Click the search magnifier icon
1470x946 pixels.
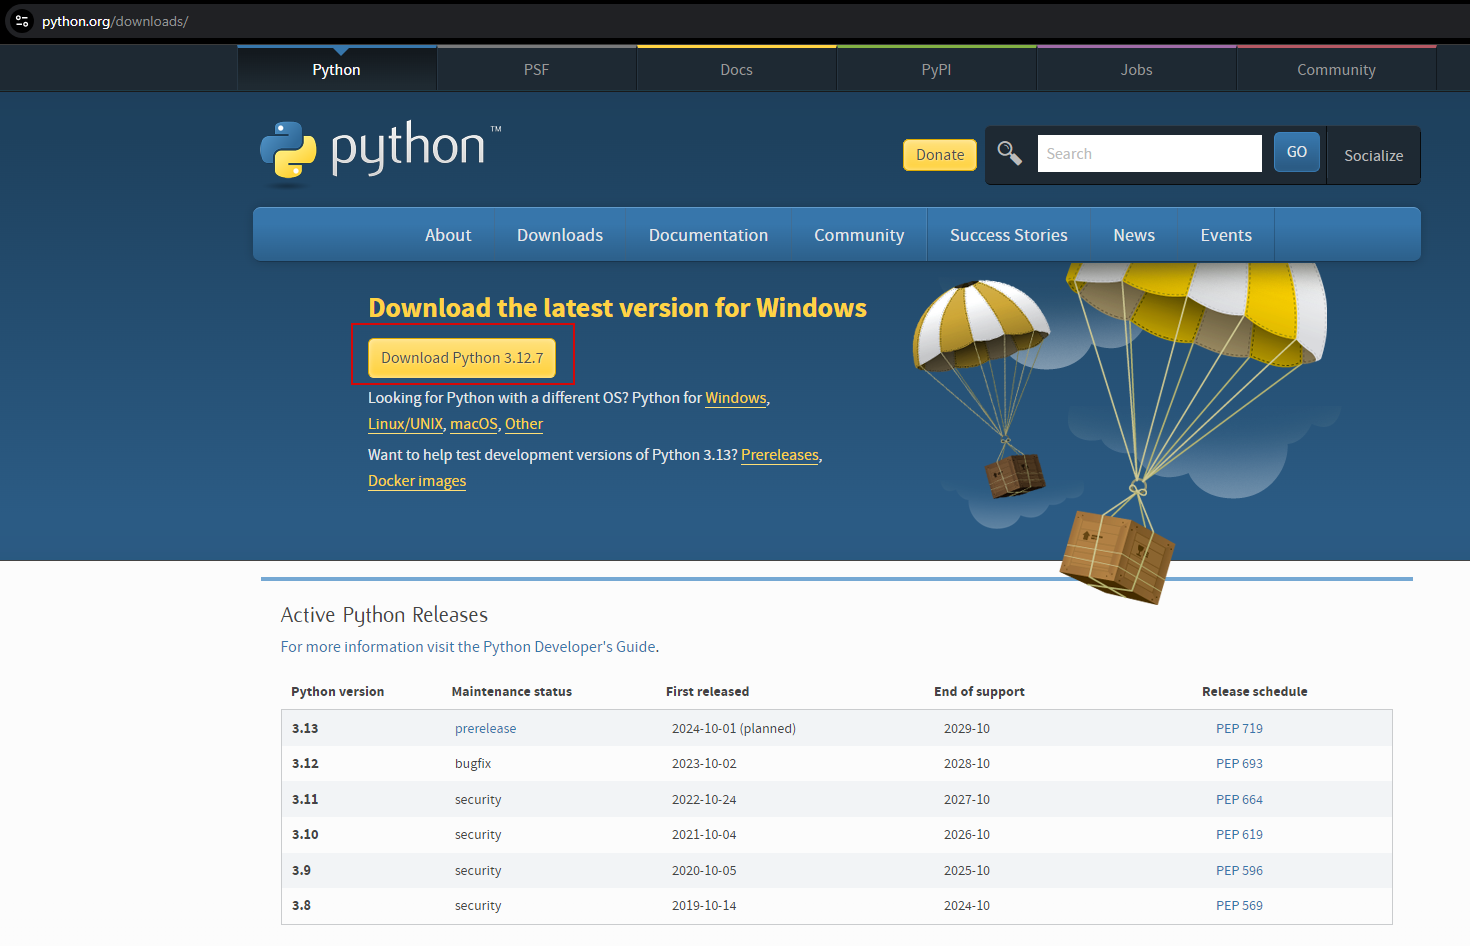click(1009, 153)
